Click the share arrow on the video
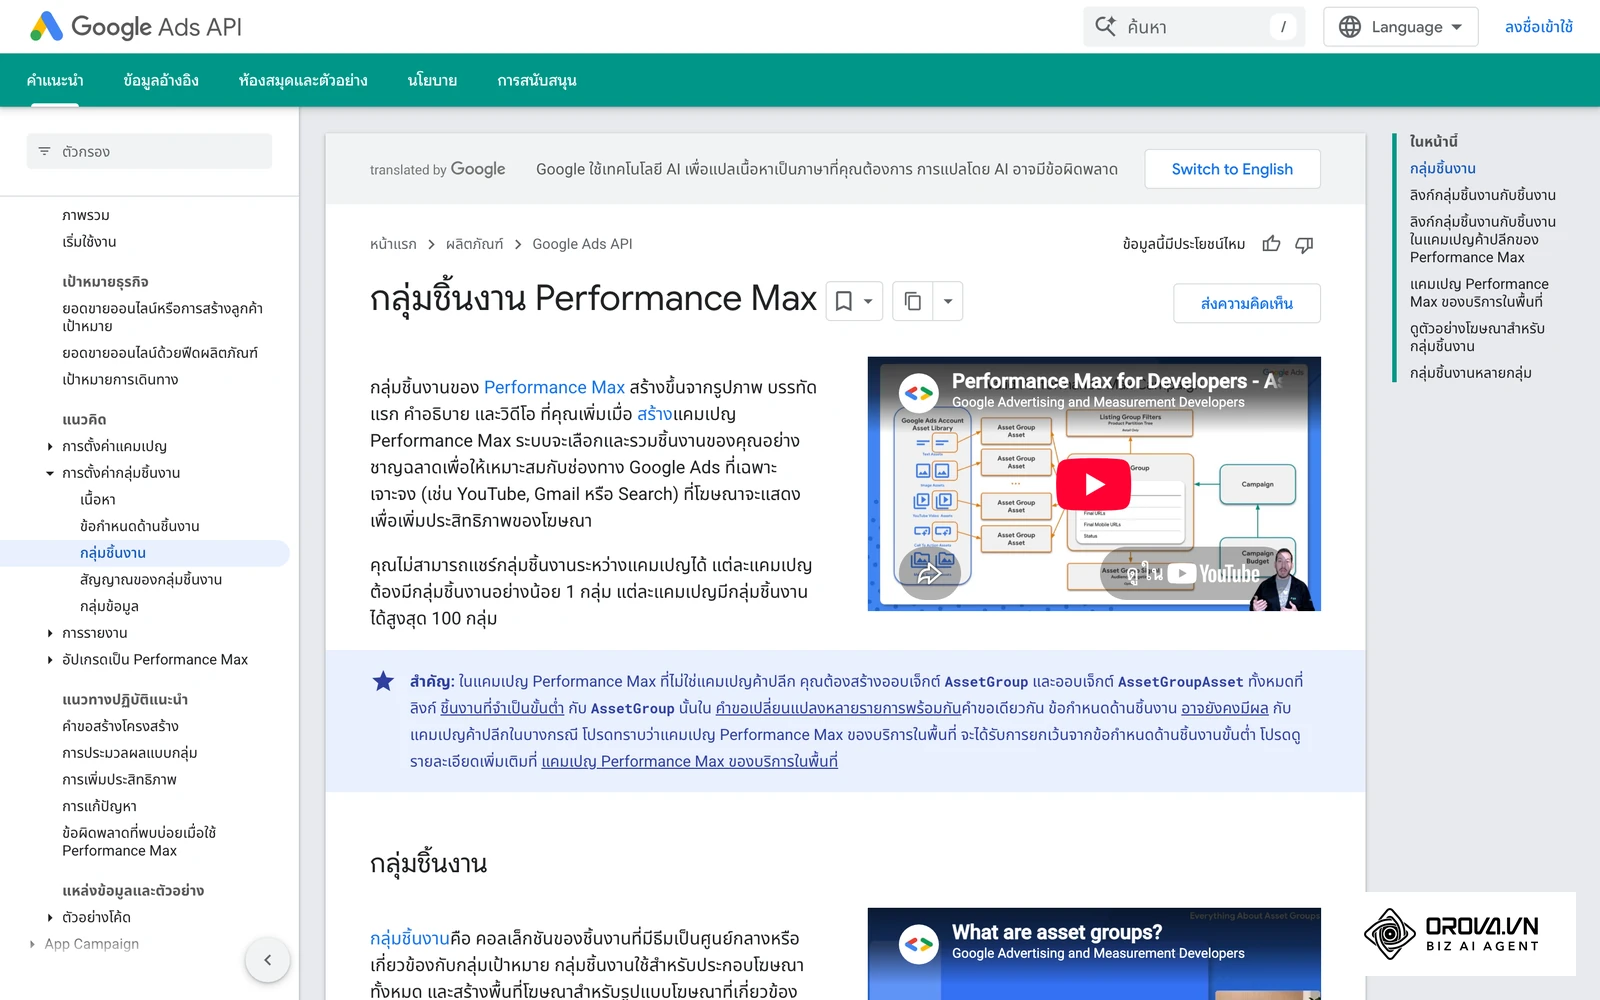 (929, 573)
